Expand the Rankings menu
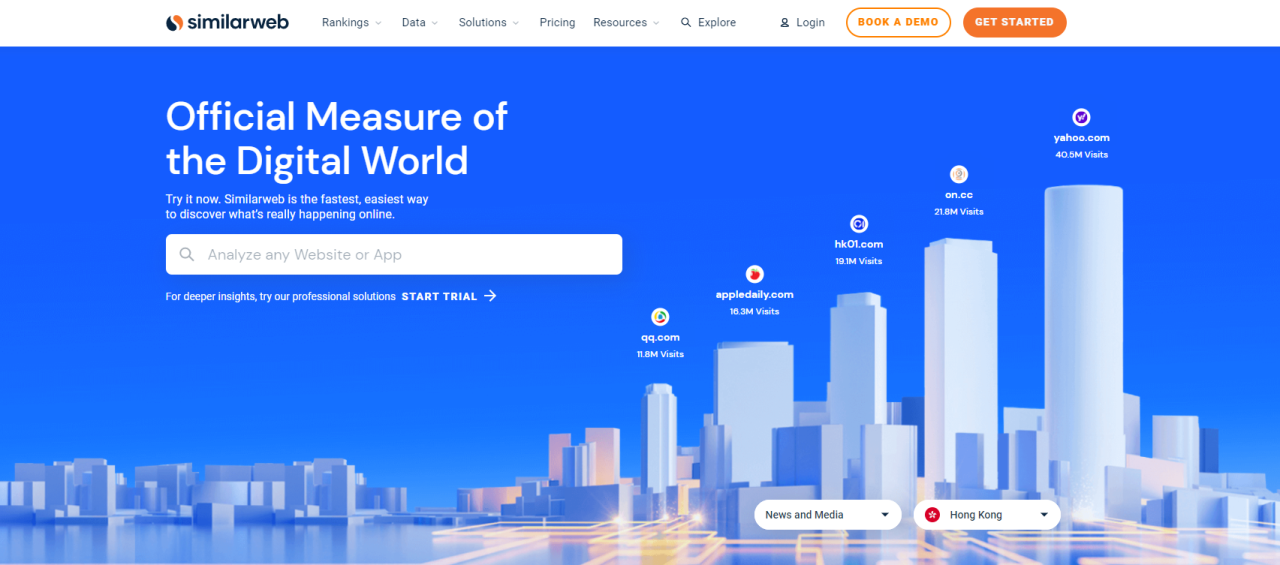This screenshot has height=565, width=1280. point(351,22)
